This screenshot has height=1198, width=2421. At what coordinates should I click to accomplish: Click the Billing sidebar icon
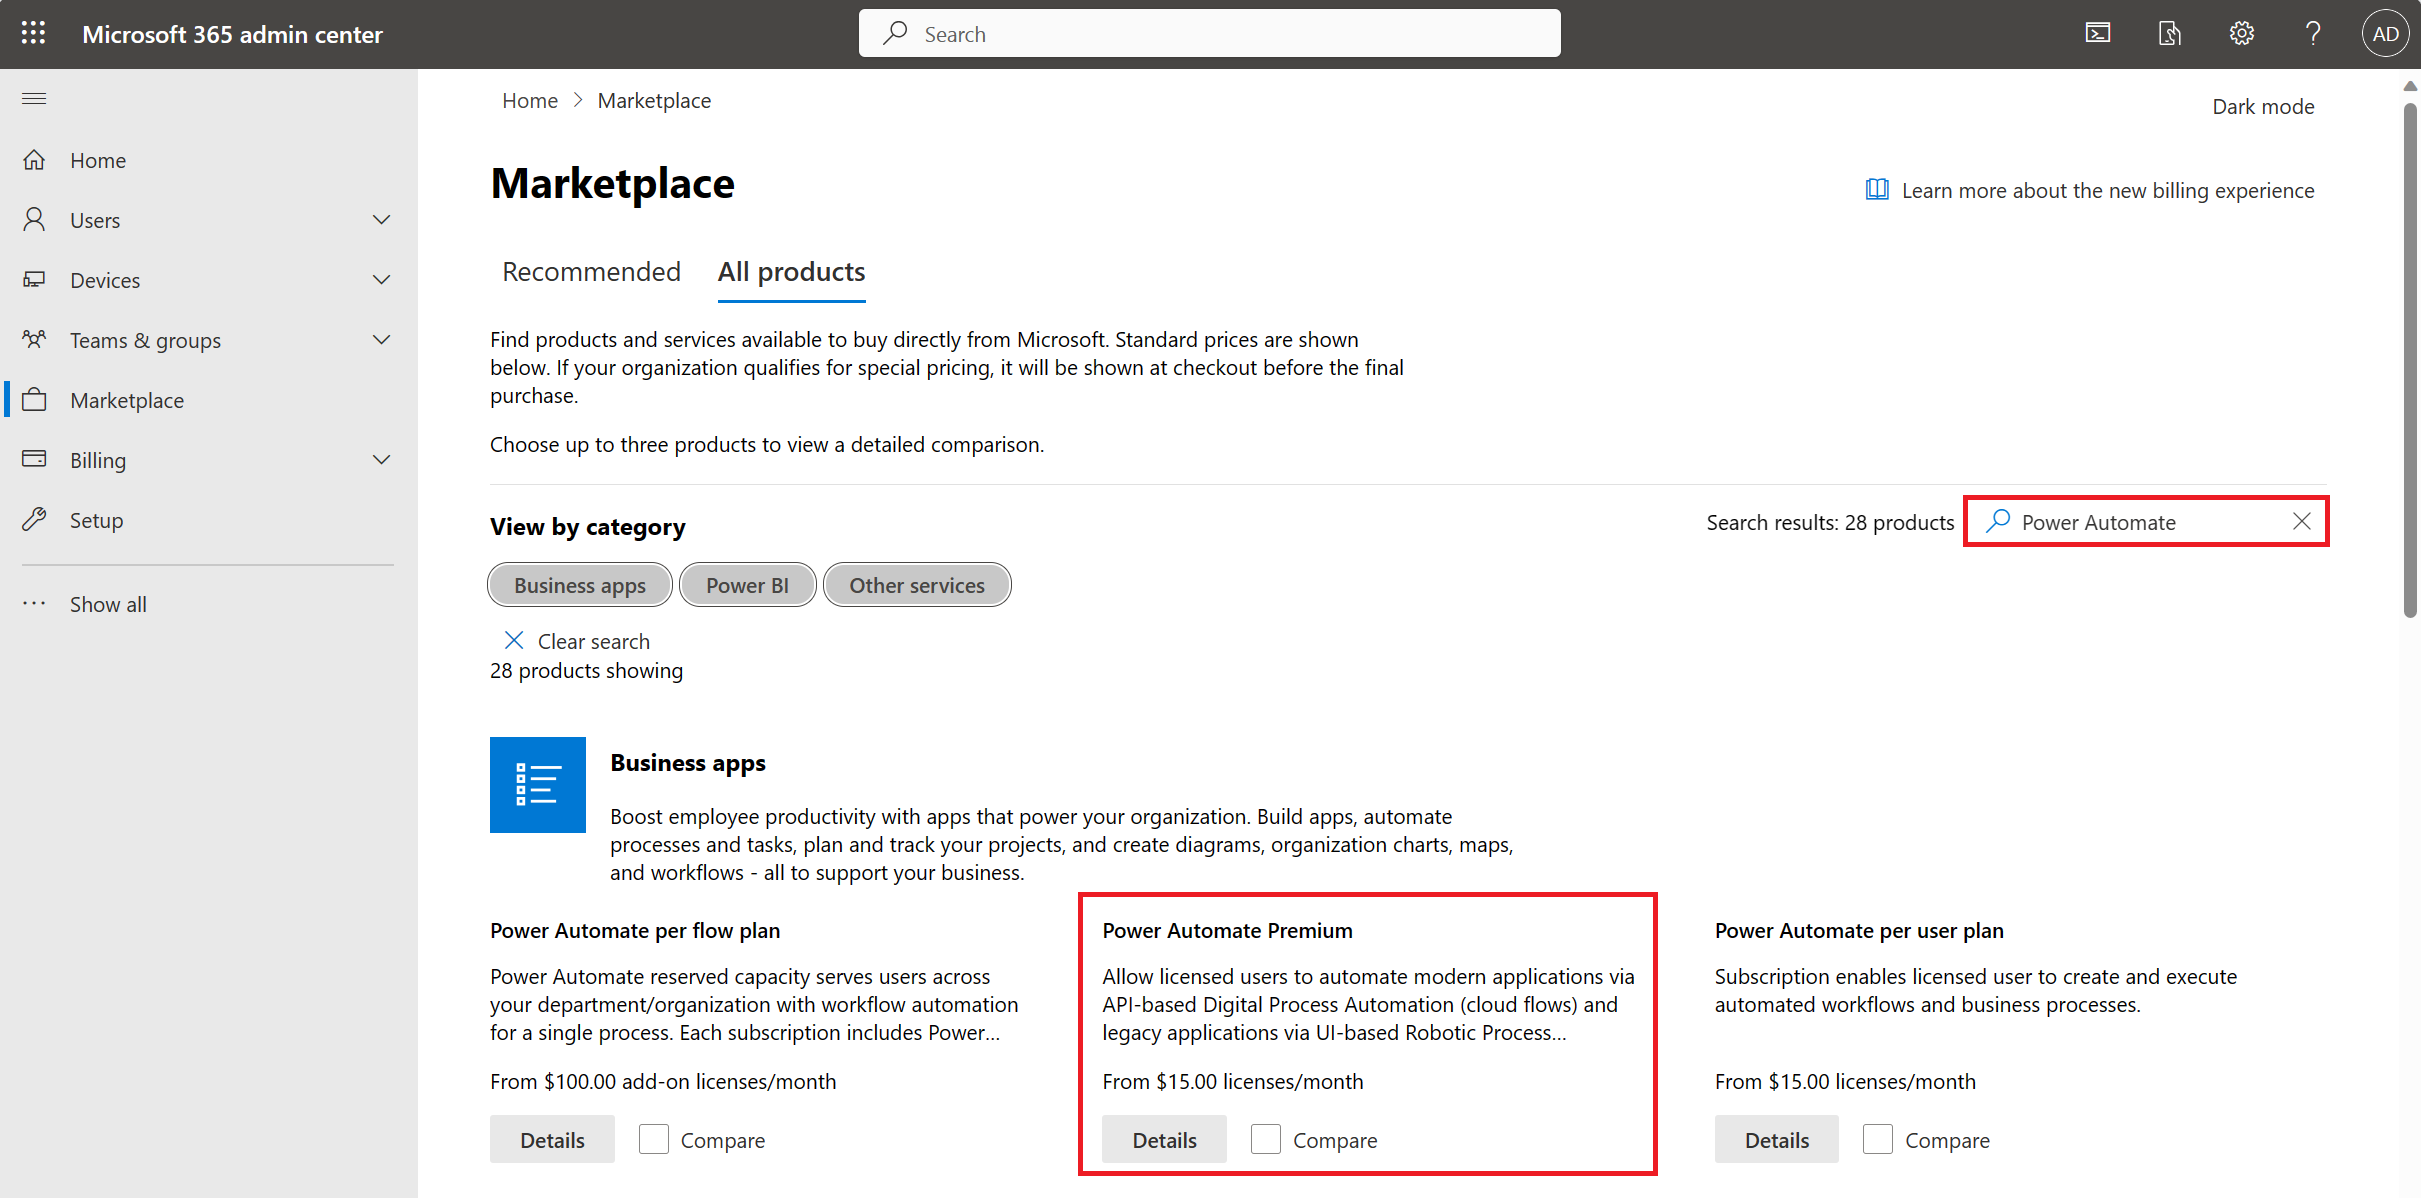coord(34,459)
